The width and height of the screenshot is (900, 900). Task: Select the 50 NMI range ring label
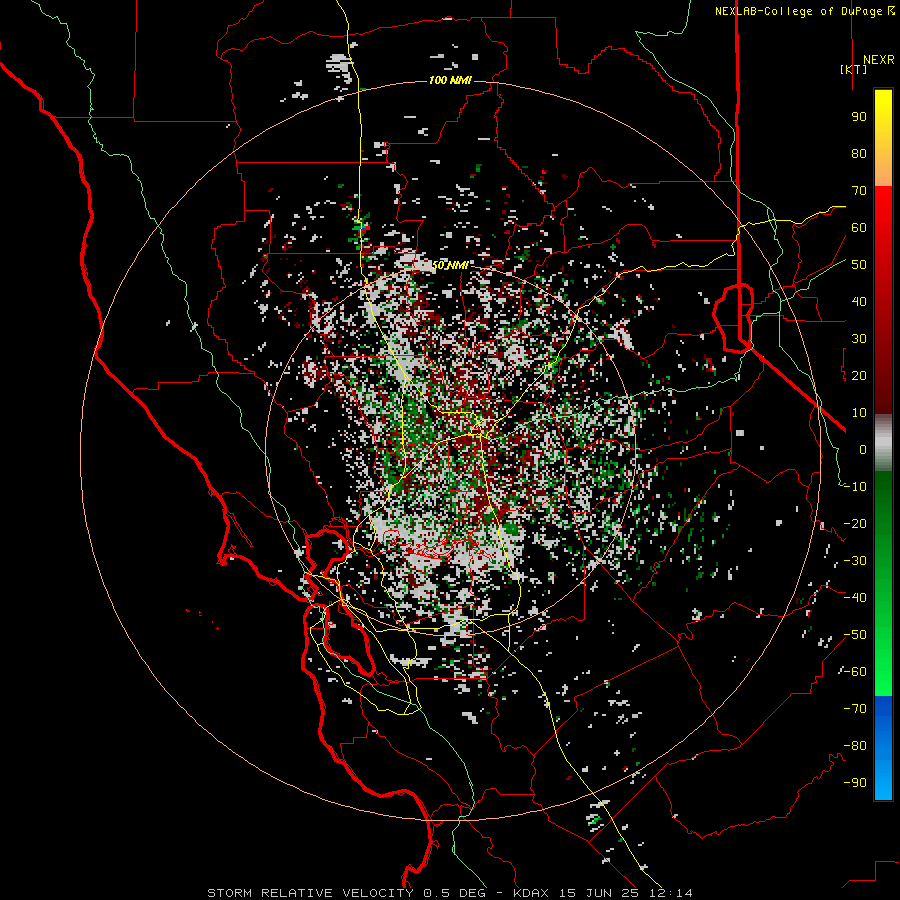coord(450,265)
